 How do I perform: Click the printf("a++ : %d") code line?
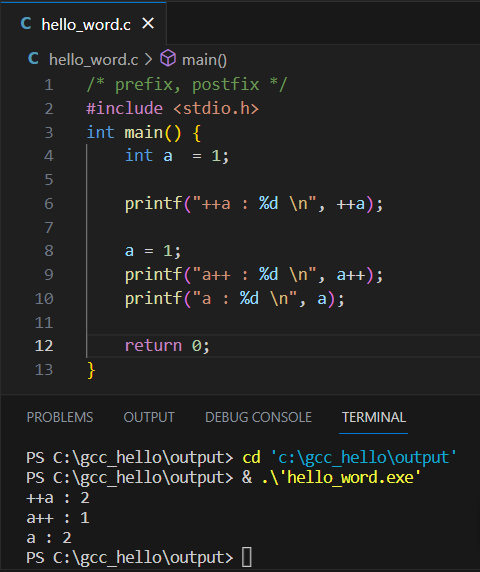point(254,275)
